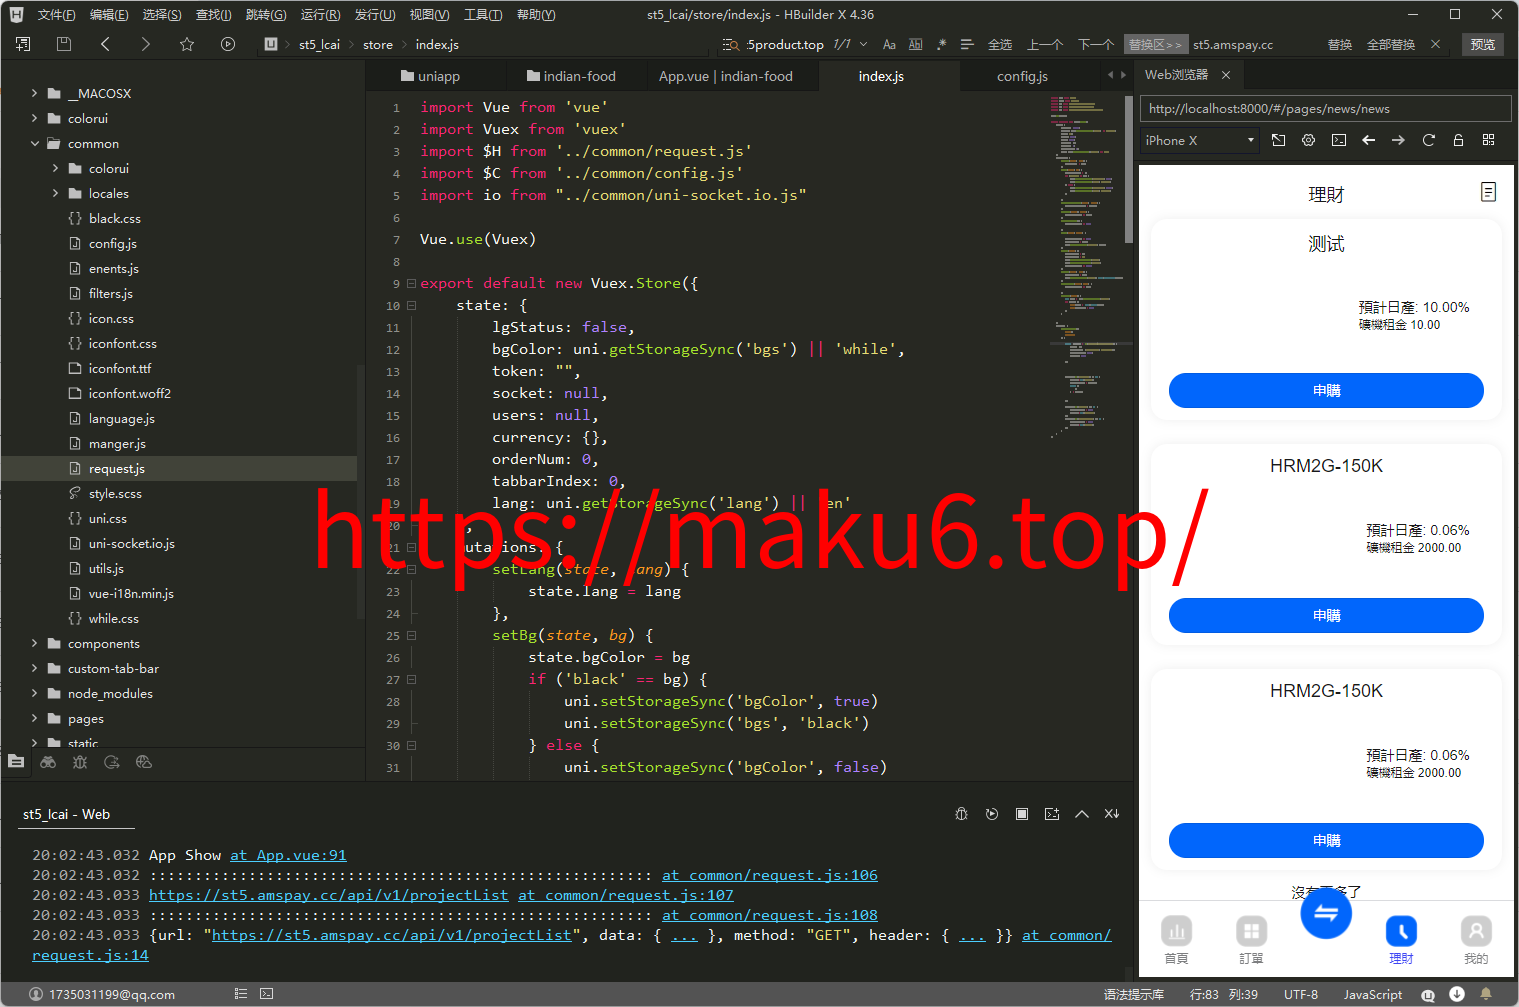The width and height of the screenshot is (1519, 1007).
Task: Open the 我的 tab in preview app
Action: 1476,941
